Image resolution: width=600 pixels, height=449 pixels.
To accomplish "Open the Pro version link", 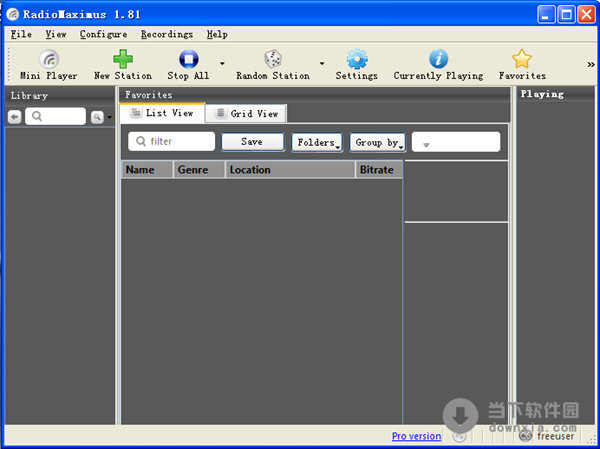I will coord(416,436).
